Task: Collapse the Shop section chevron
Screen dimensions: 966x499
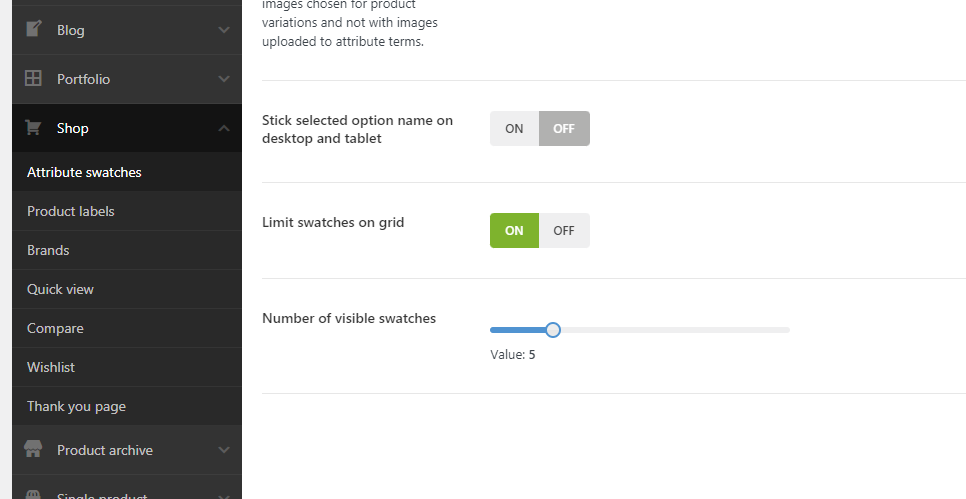Action: (224, 128)
